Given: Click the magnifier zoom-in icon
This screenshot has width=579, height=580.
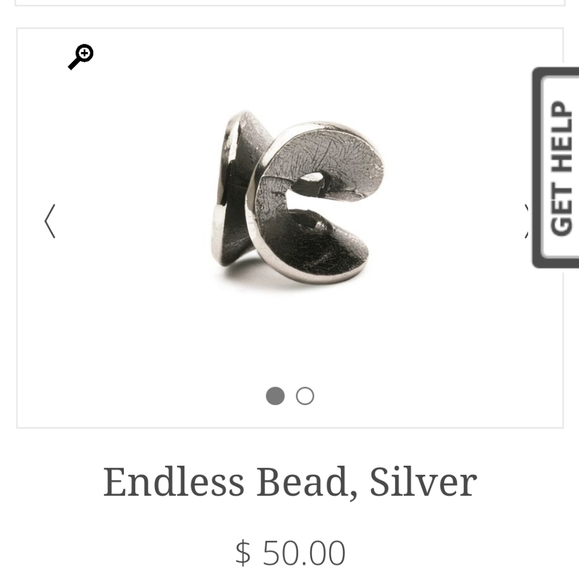Looking at the screenshot, I should (x=81, y=57).
